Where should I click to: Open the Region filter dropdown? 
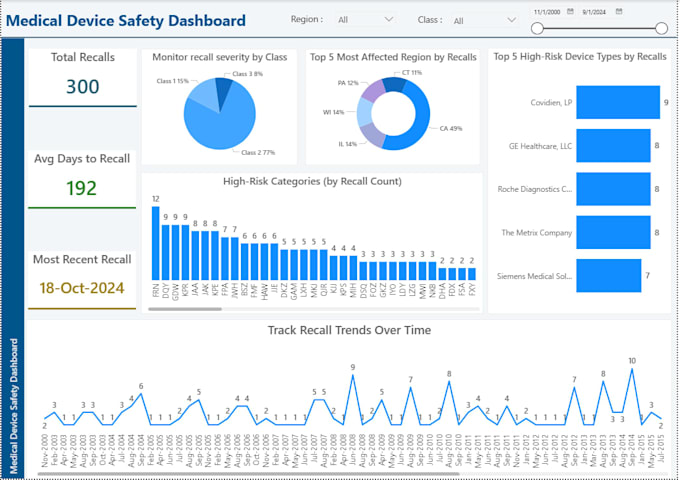tap(365, 20)
